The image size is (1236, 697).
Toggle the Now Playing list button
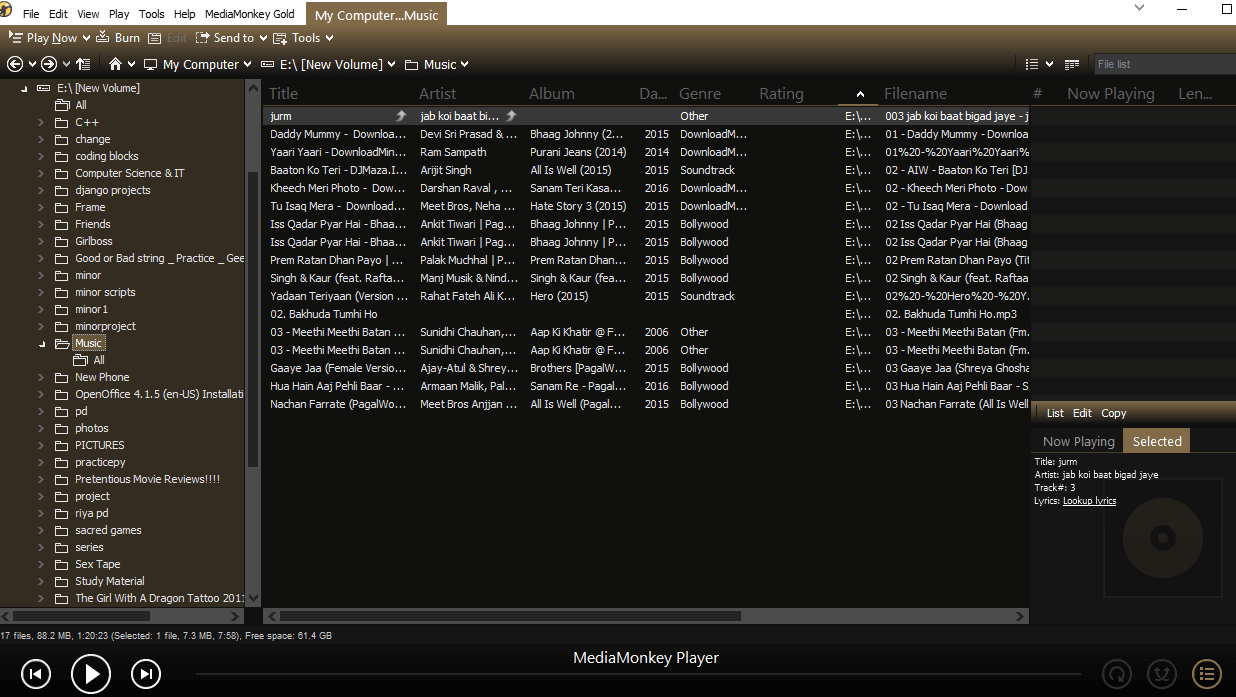[x=1207, y=675]
